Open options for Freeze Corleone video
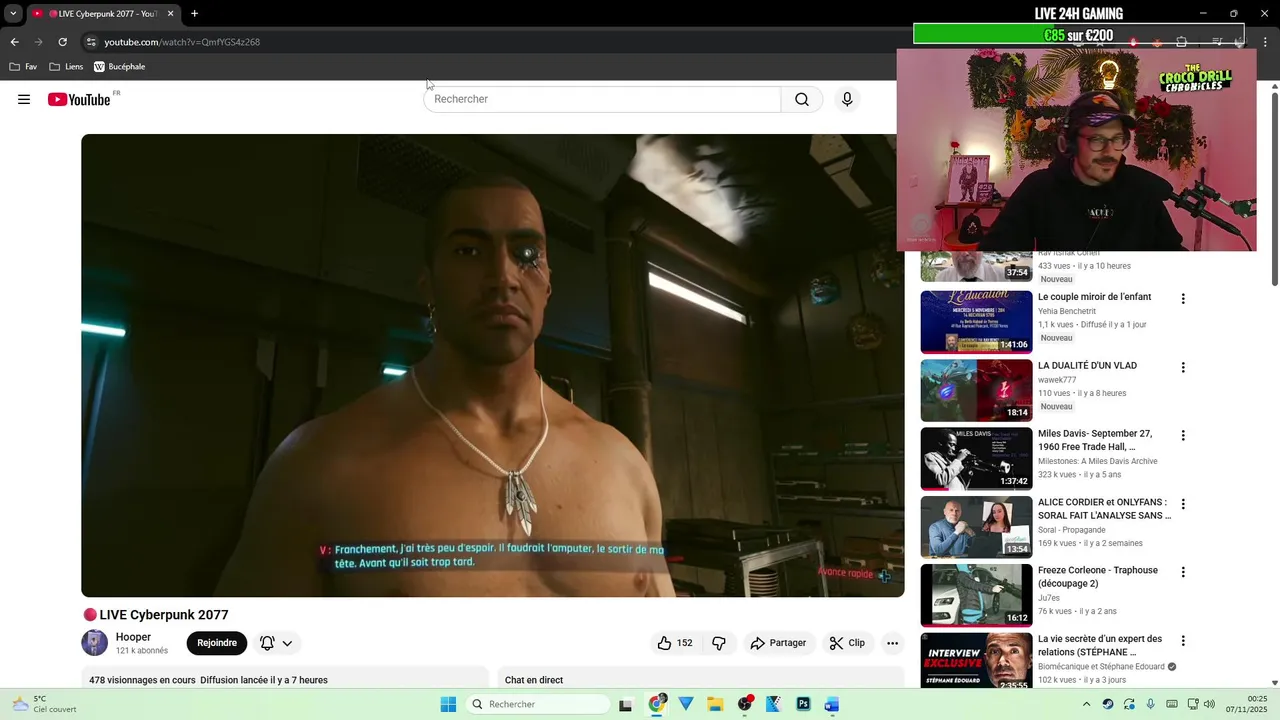Image resolution: width=1280 pixels, height=720 pixels. tap(1183, 573)
